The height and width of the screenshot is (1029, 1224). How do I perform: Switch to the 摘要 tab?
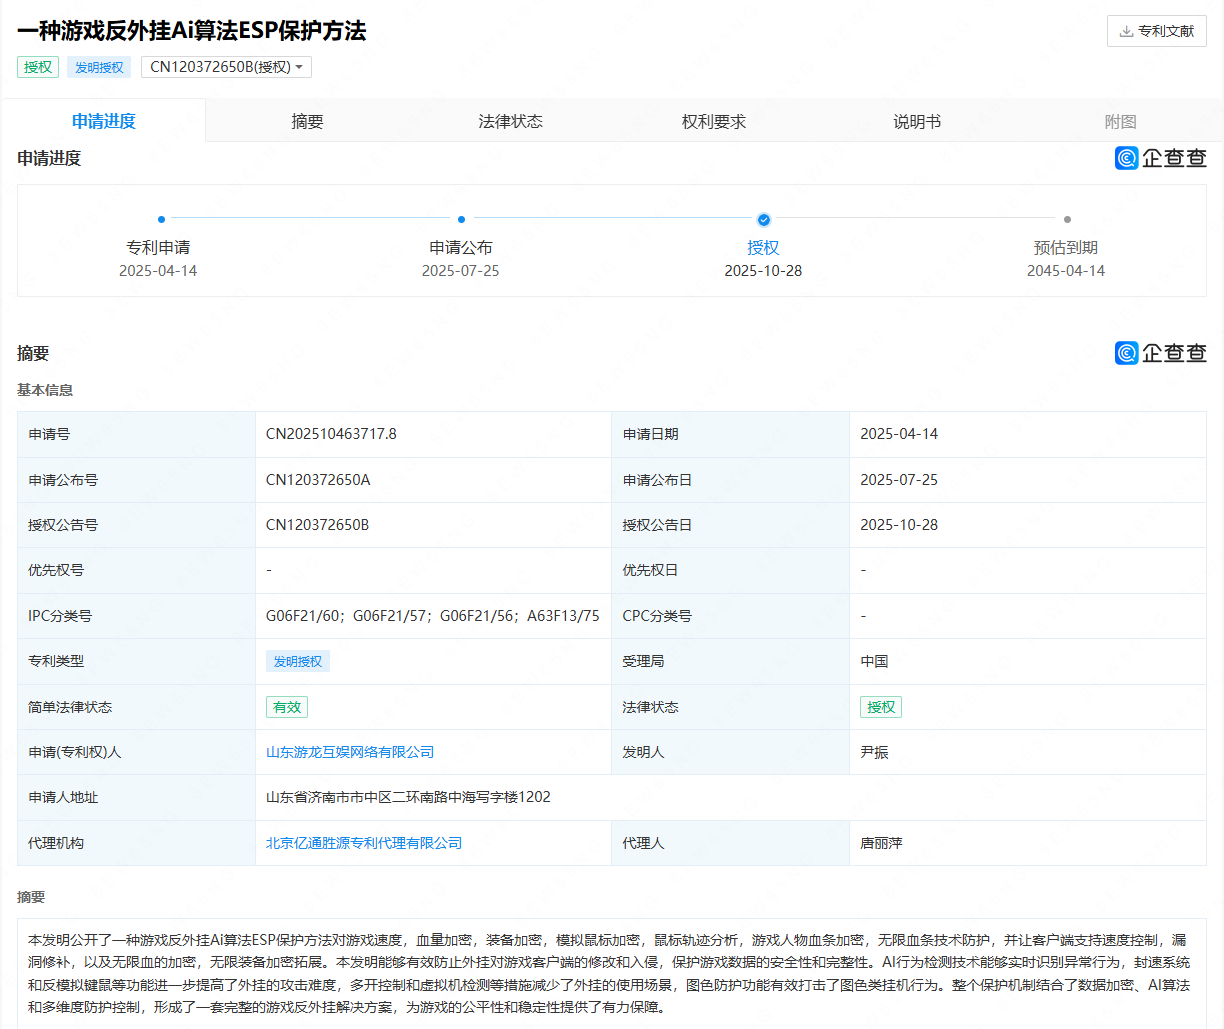307,120
